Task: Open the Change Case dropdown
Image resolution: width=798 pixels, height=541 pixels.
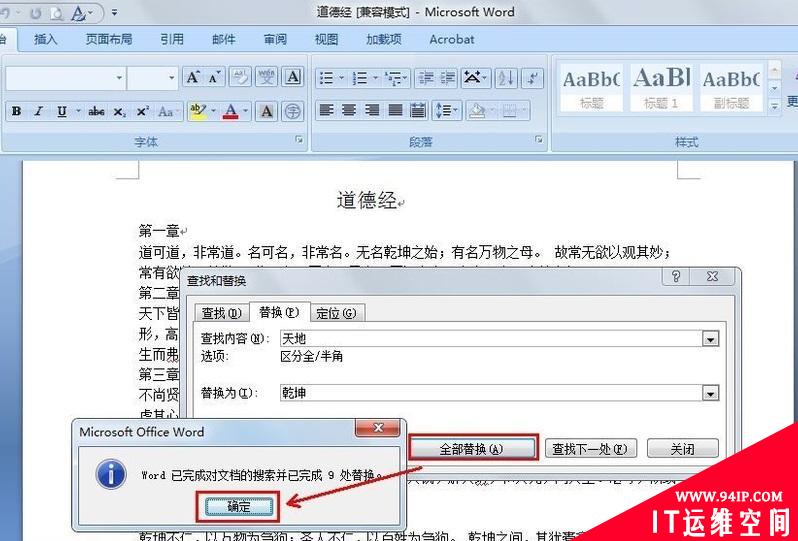Action: click(x=168, y=111)
